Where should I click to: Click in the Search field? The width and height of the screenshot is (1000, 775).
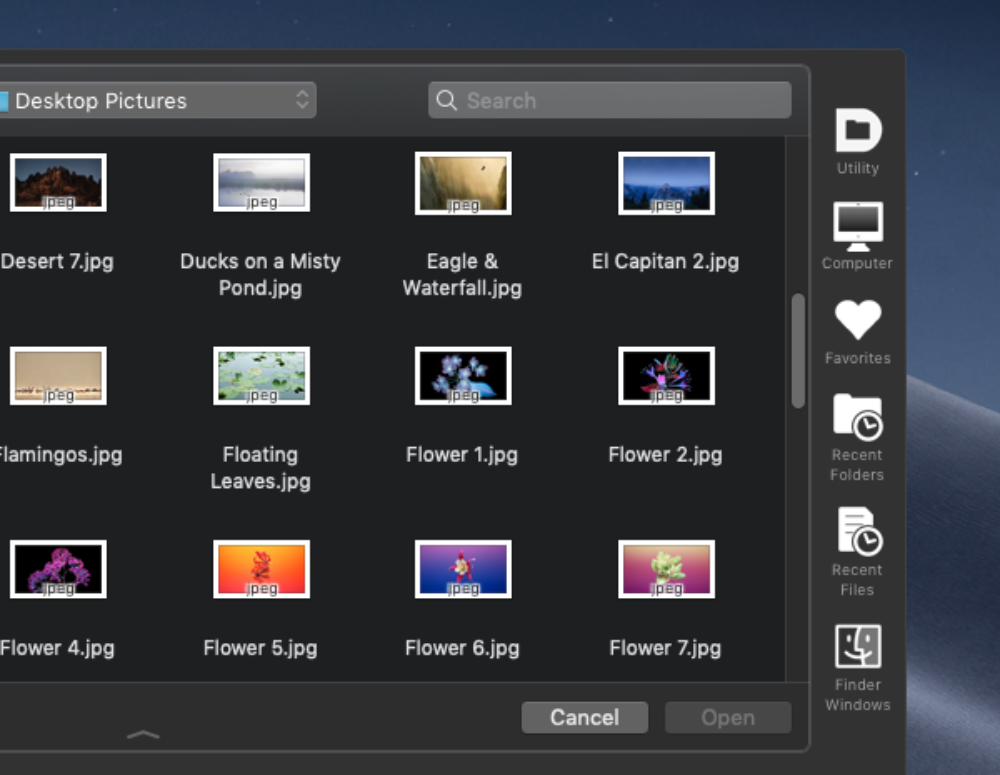coord(620,101)
